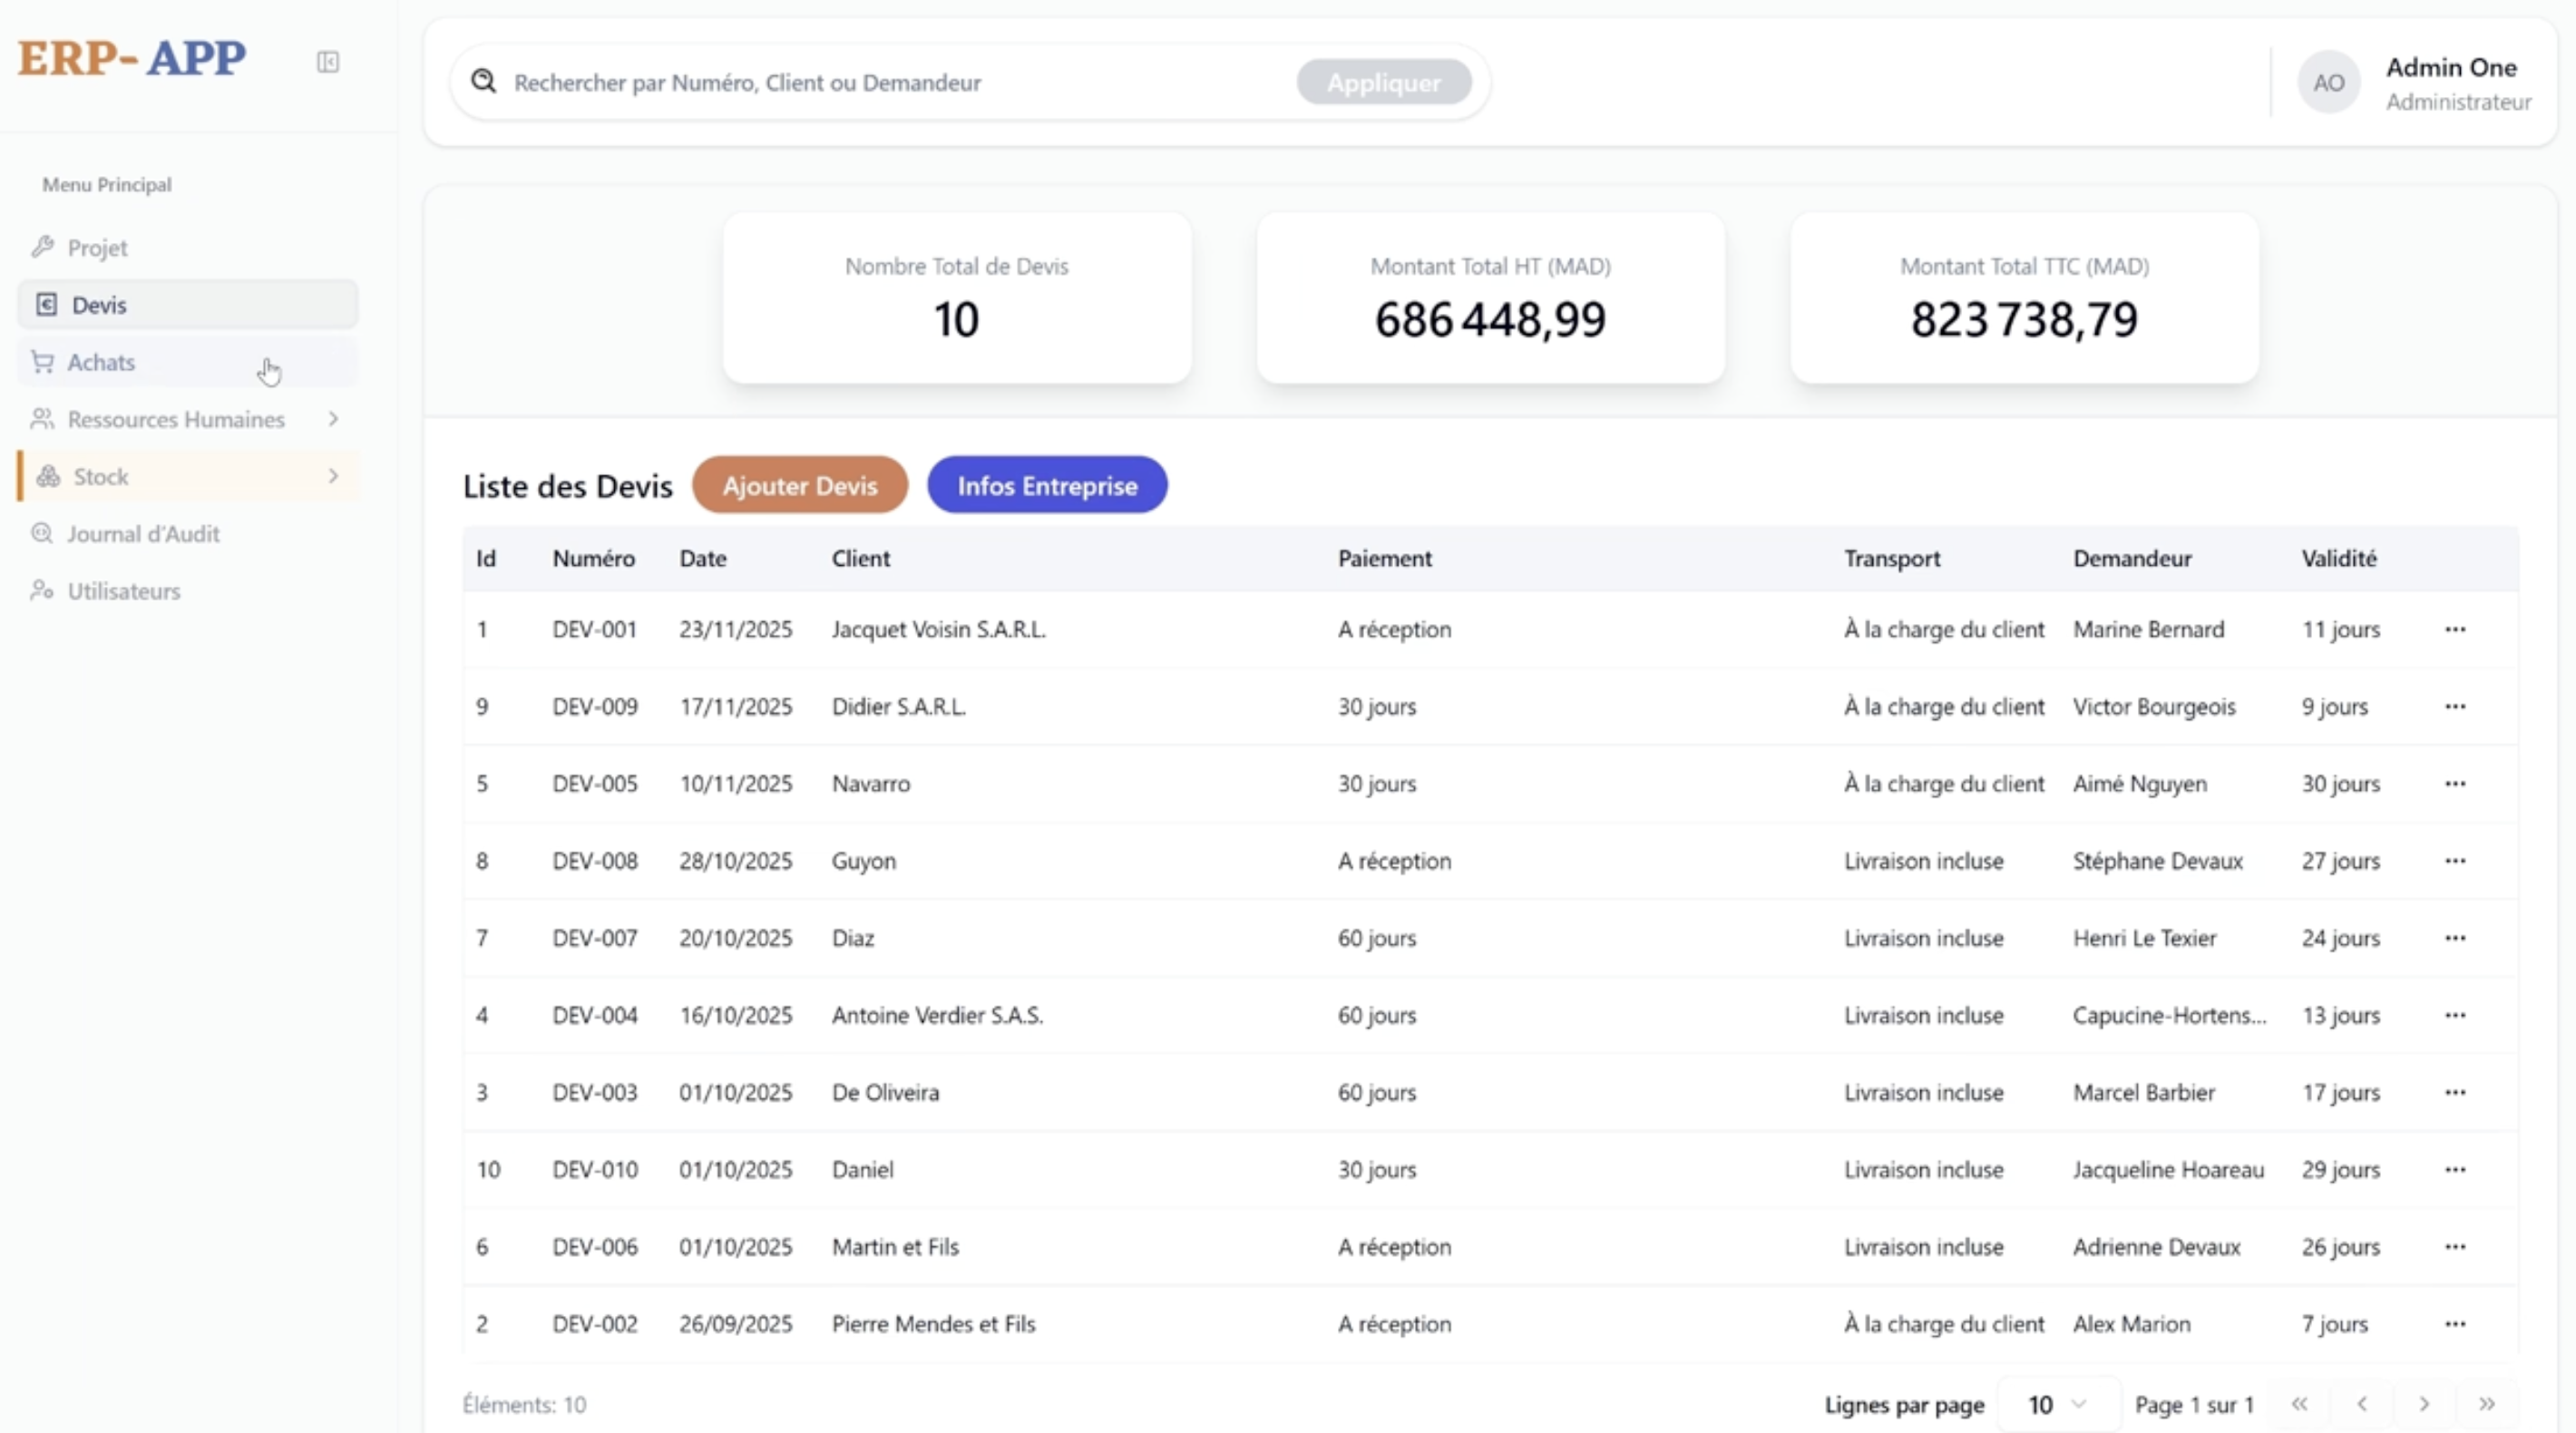The height and width of the screenshot is (1433, 2576).
Task: Open Infos Entreprise
Action: [1047, 485]
